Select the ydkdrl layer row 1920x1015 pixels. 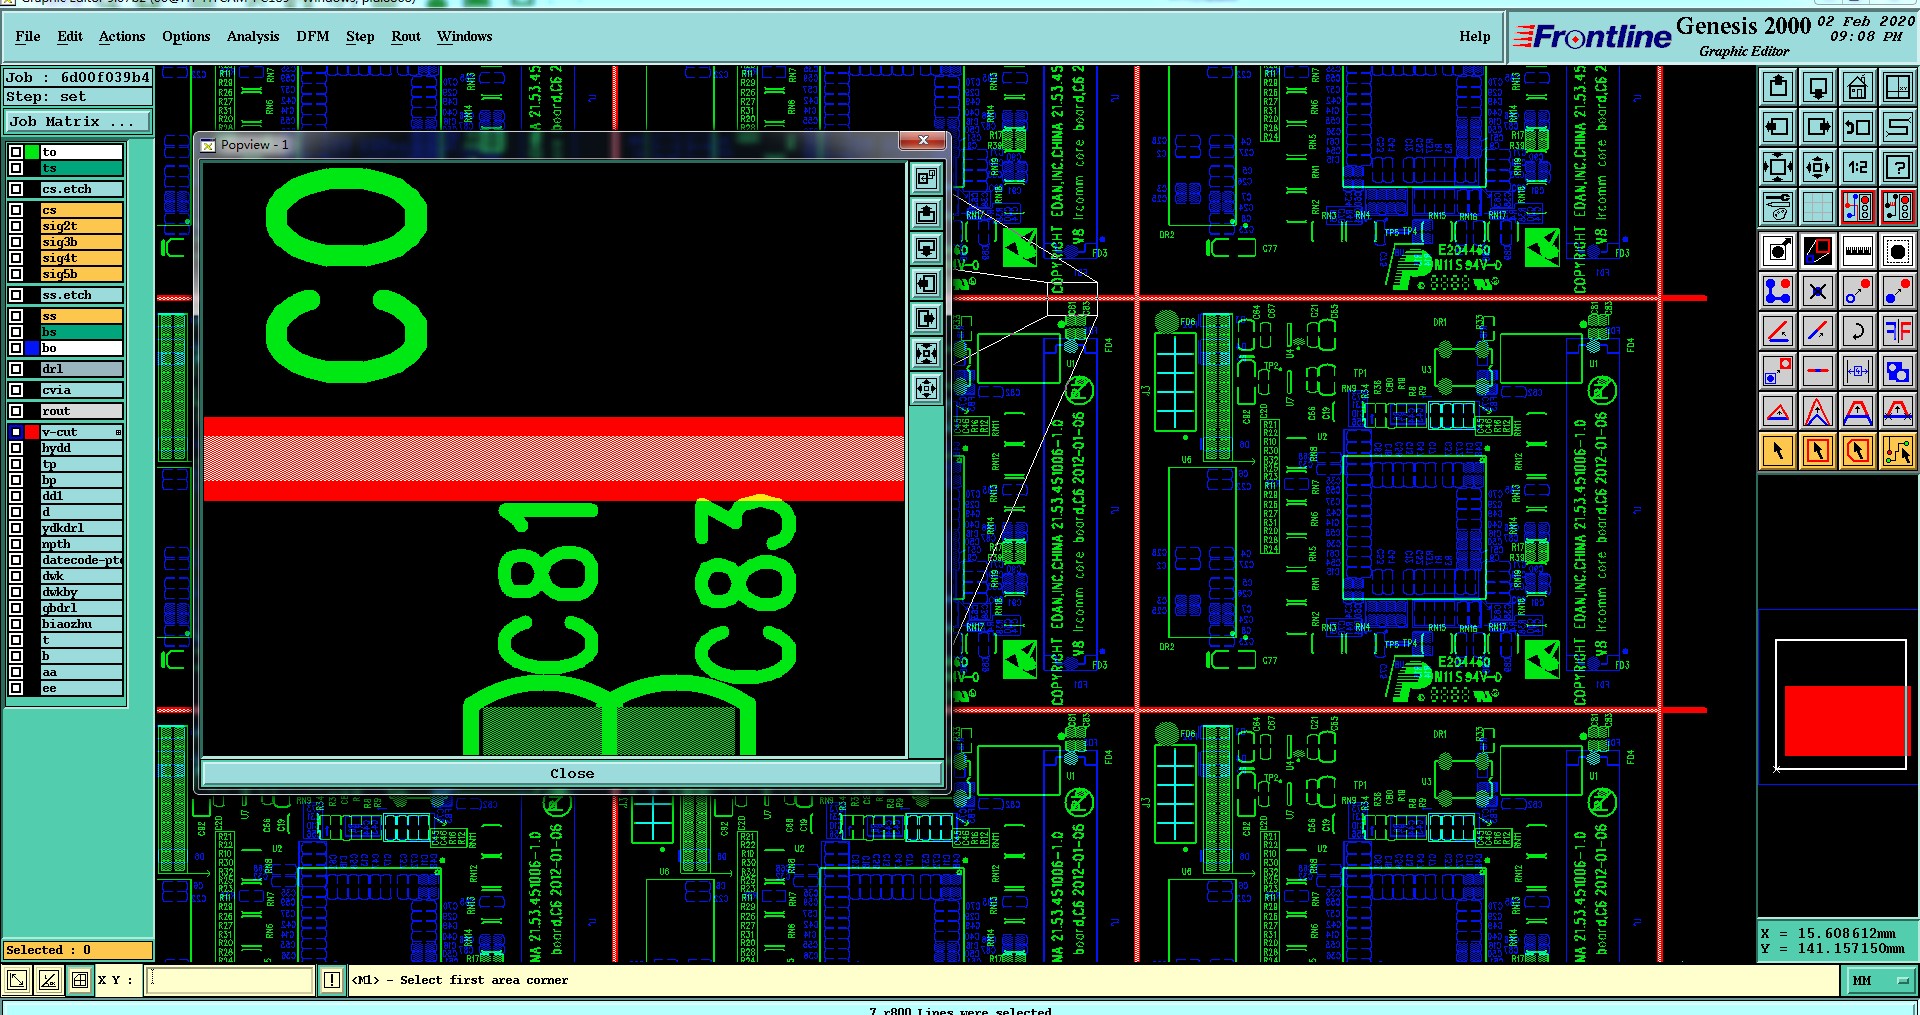pos(81,528)
